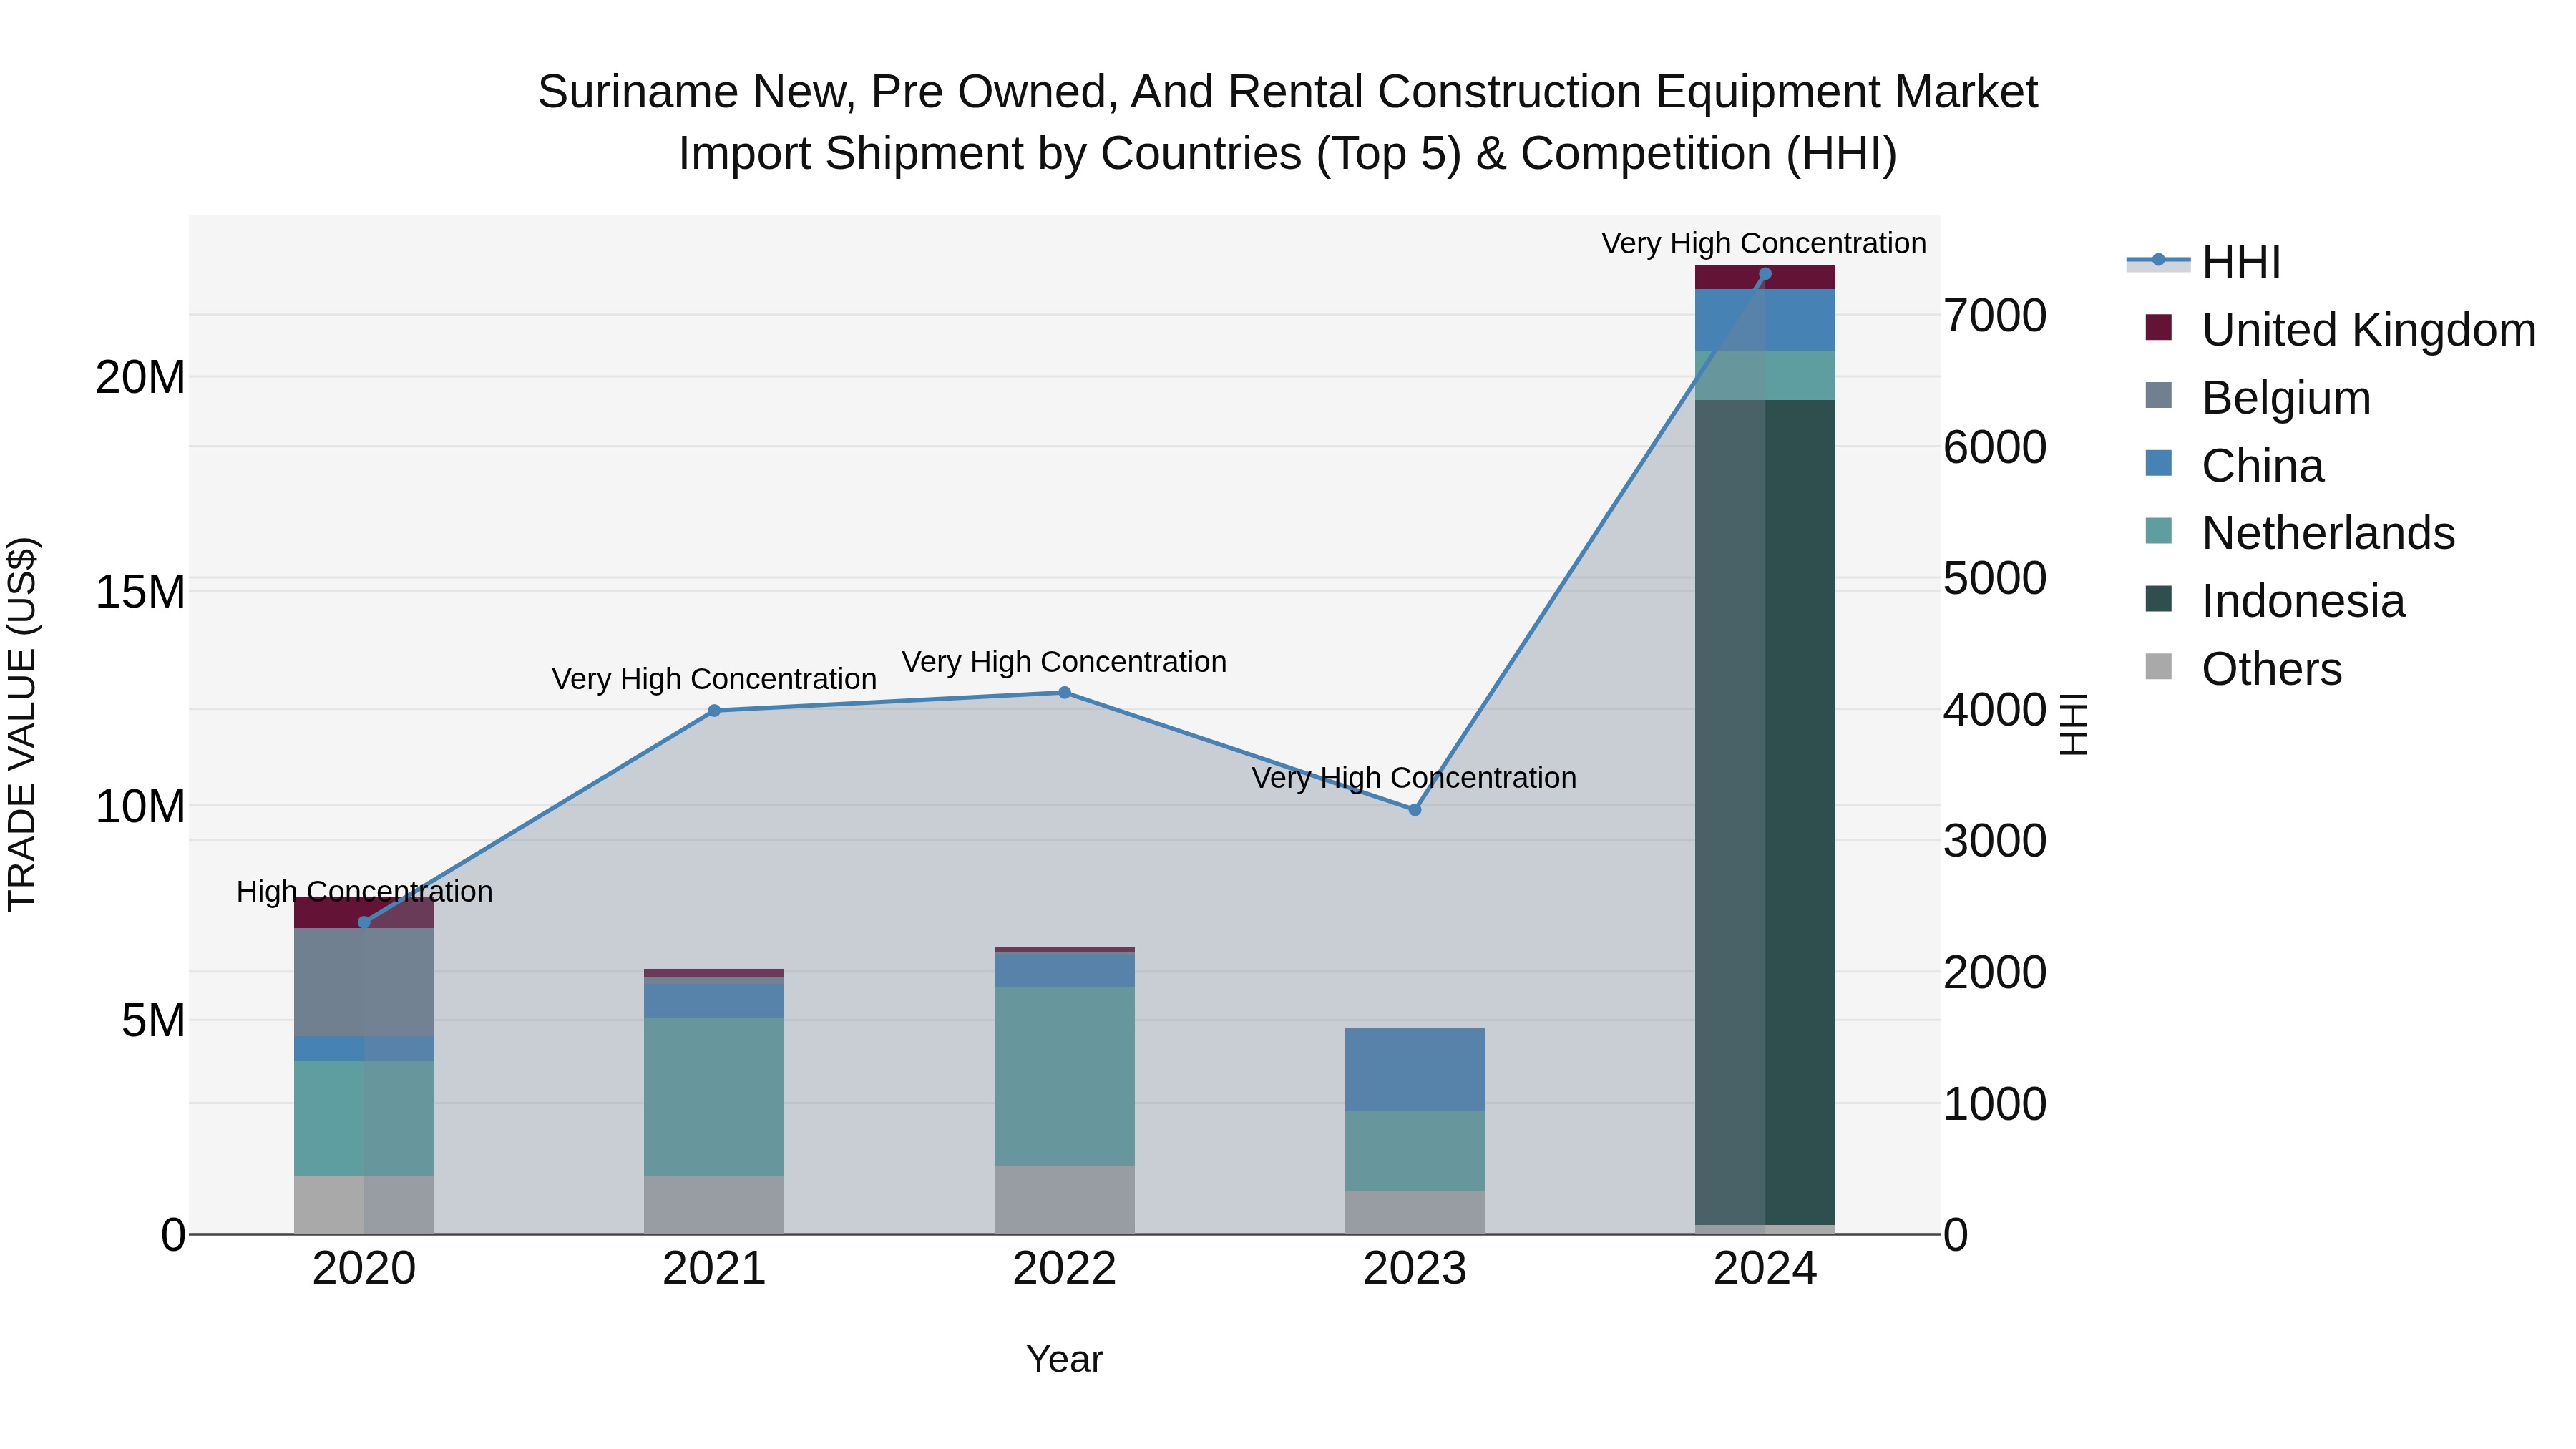Click the 2021 x-axis tick label

[x=714, y=1269]
